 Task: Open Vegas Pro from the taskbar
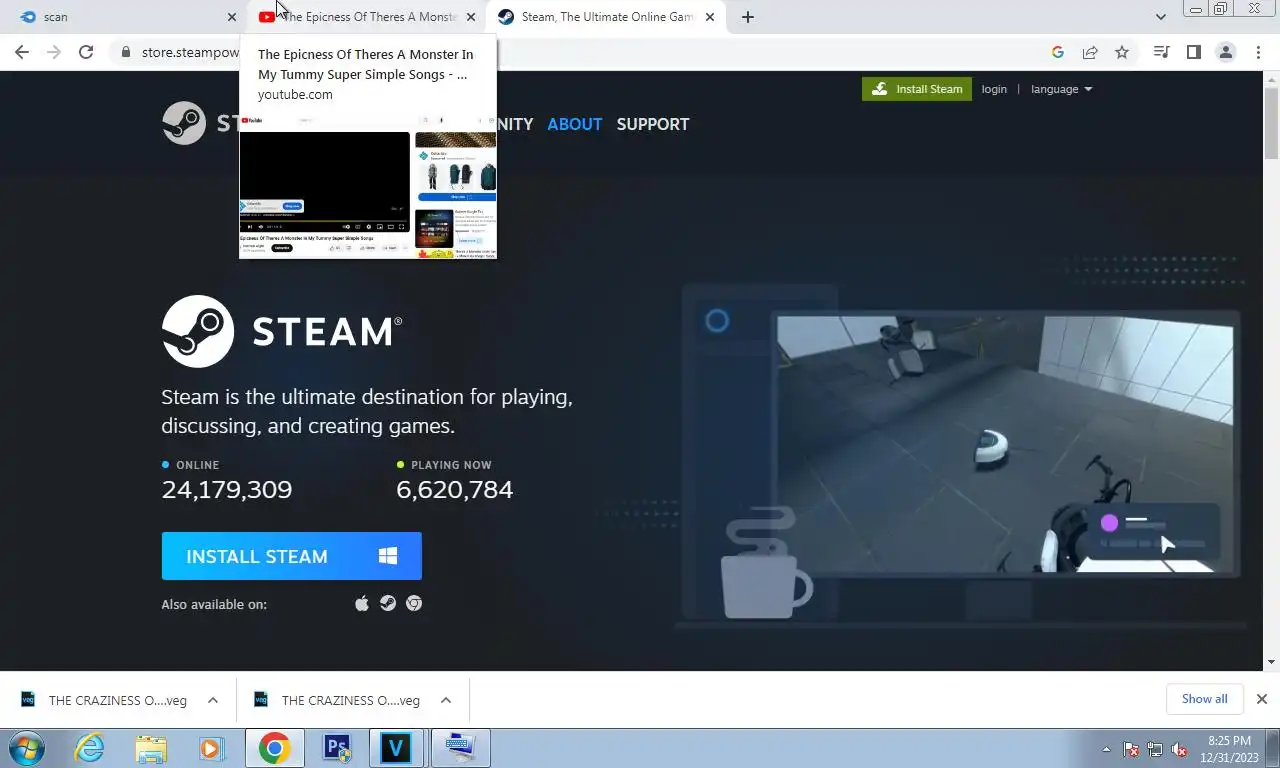(x=397, y=748)
